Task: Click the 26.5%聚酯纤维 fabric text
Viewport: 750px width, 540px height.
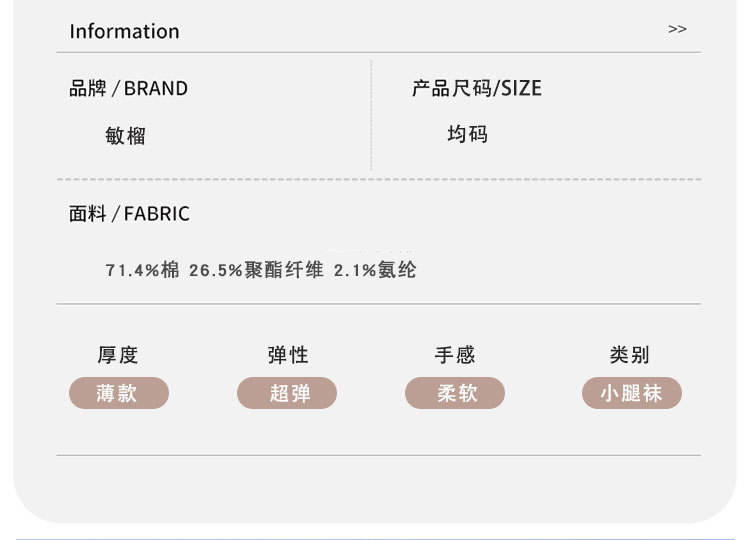Action: [x=256, y=270]
